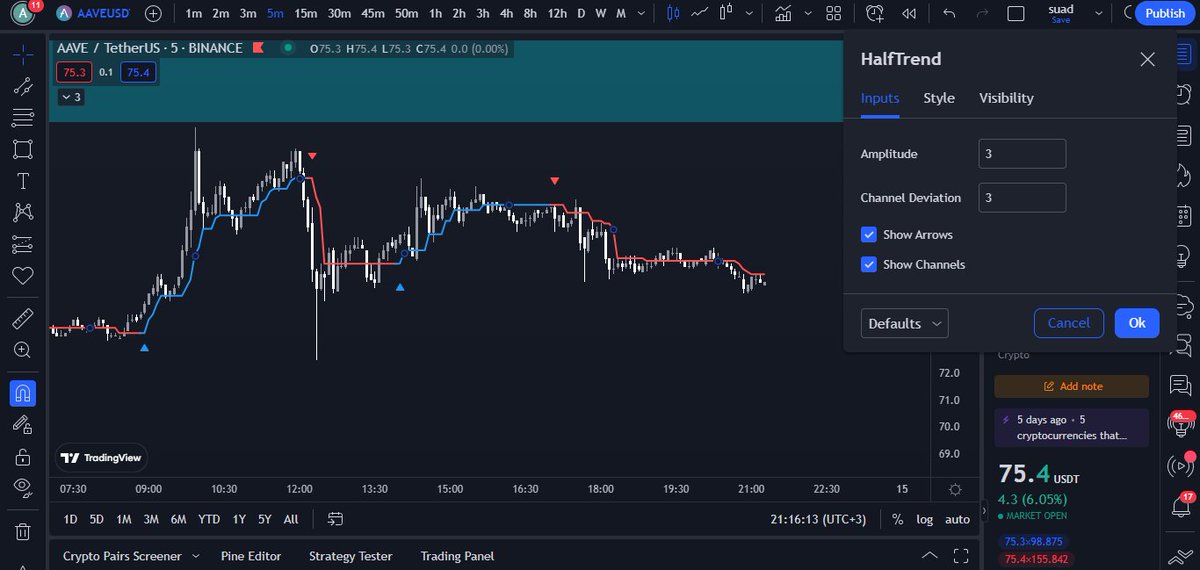
Task: Set the date range to 1D
Action: tap(70, 519)
